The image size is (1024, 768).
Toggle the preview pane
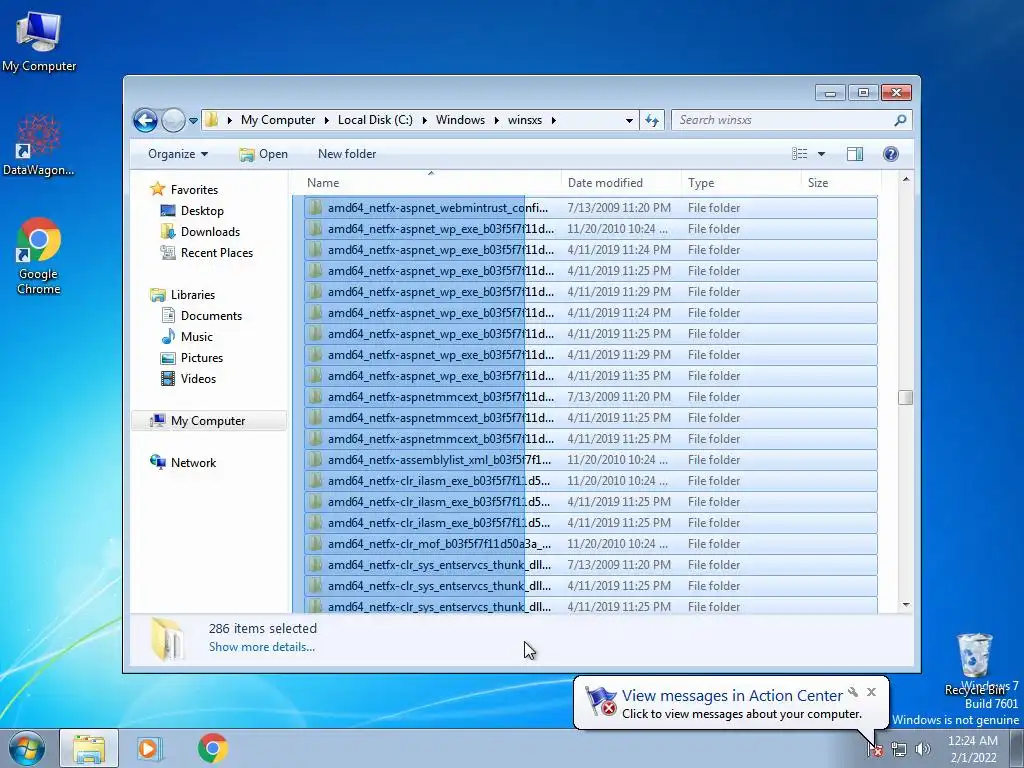tap(854, 154)
